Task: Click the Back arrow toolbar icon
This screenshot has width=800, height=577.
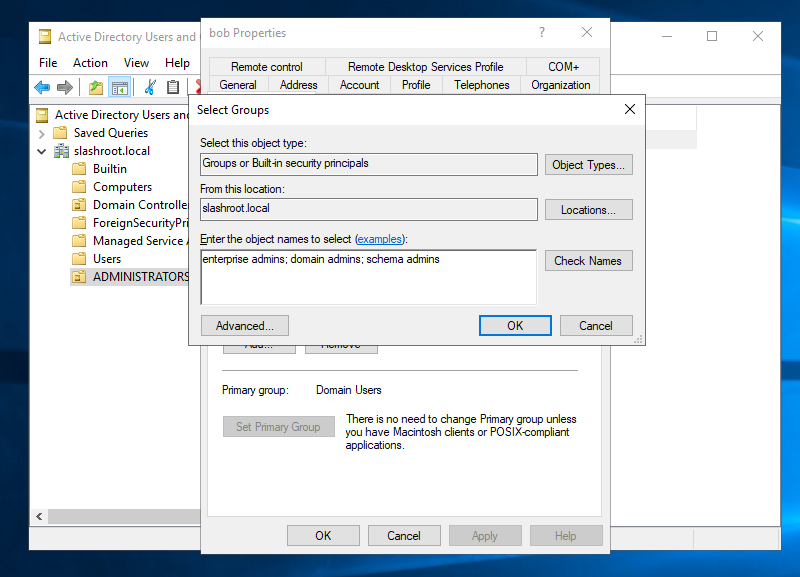Action: coord(43,88)
